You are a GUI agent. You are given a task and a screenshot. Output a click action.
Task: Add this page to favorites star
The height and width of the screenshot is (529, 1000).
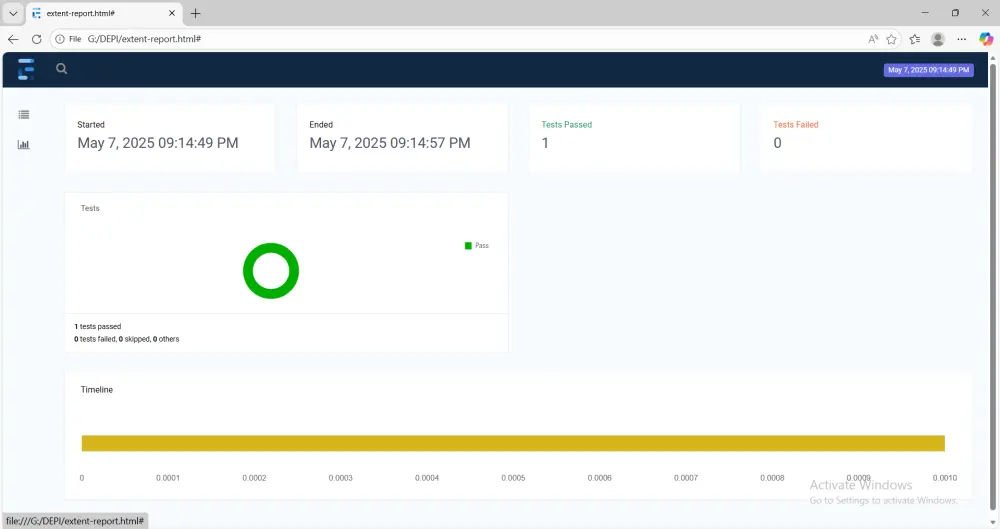[892, 39]
